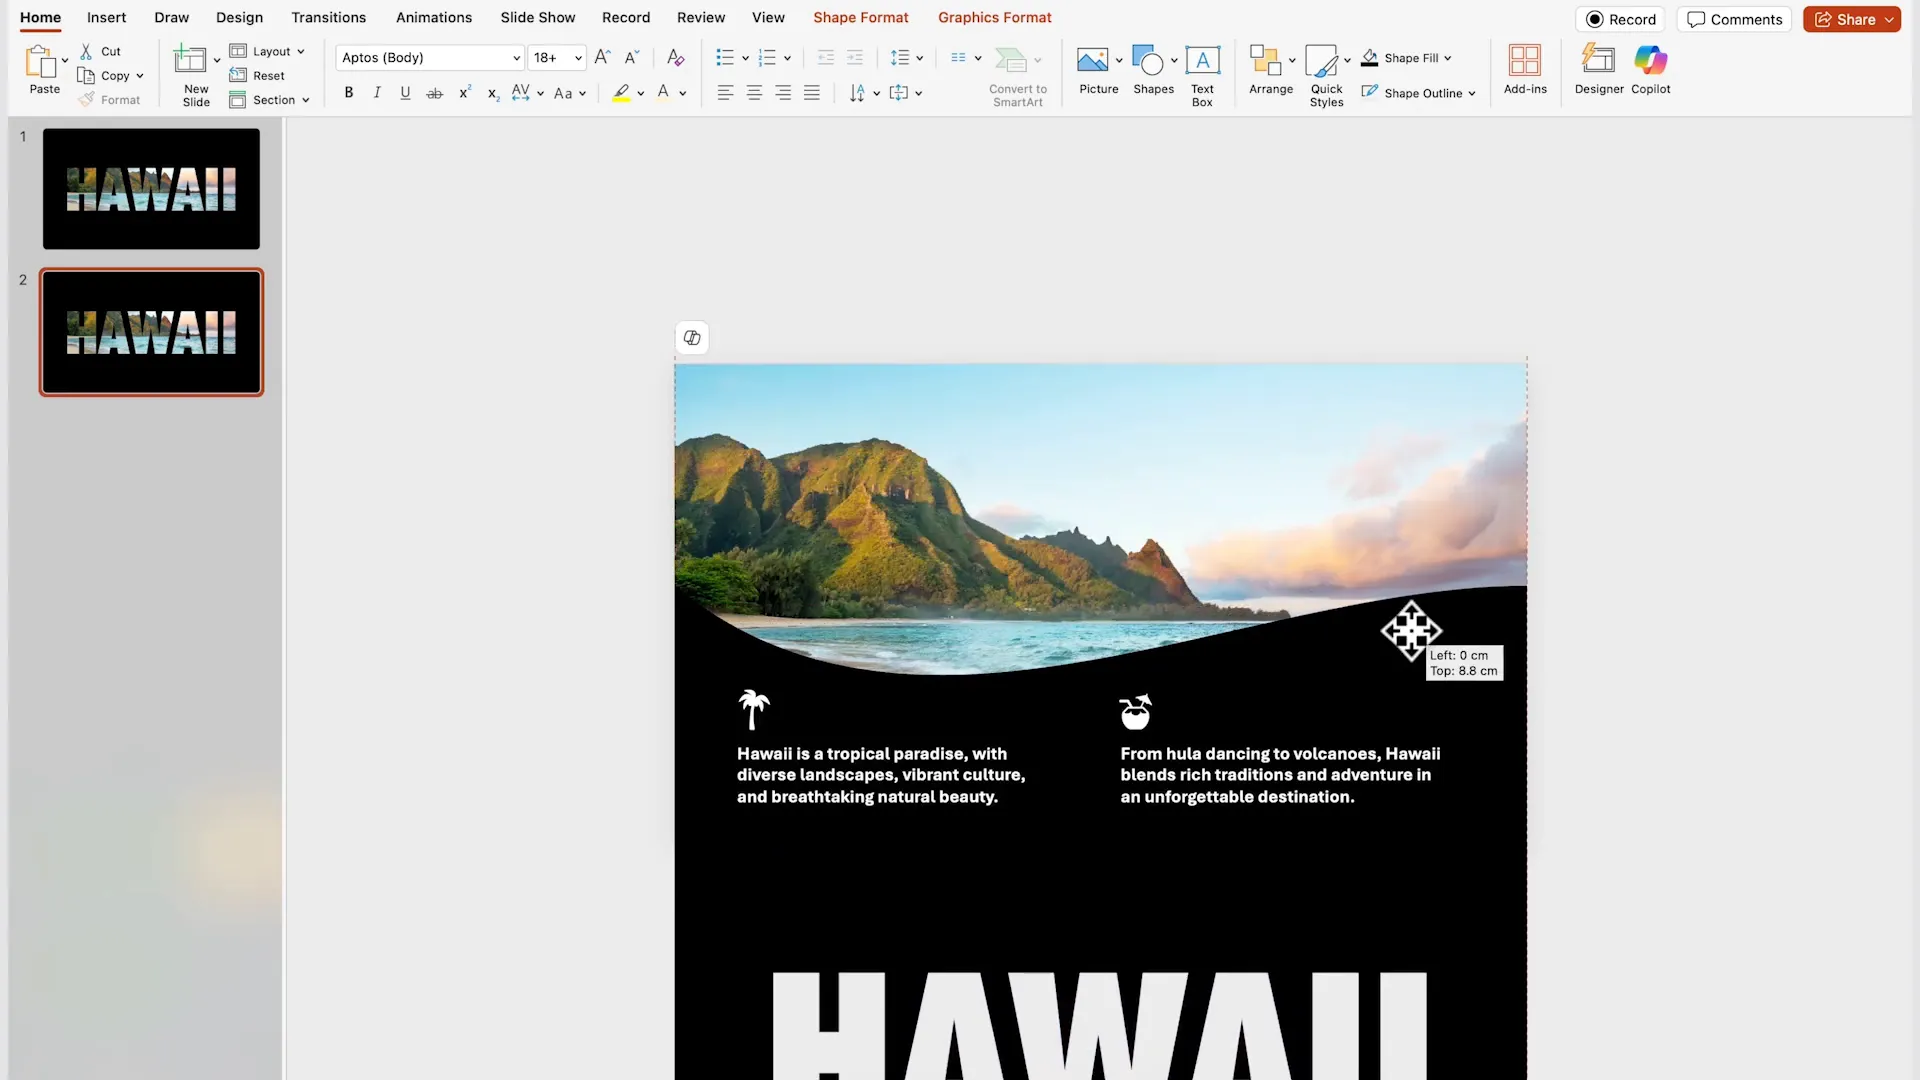Select the palm tree graphic on slide
1920x1080 pixels.
[x=754, y=709]
